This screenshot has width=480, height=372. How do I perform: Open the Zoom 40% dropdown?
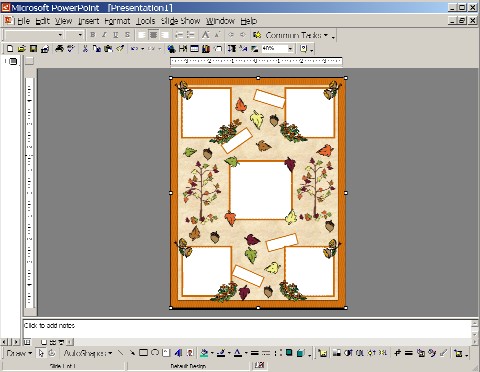coord(290,49)
